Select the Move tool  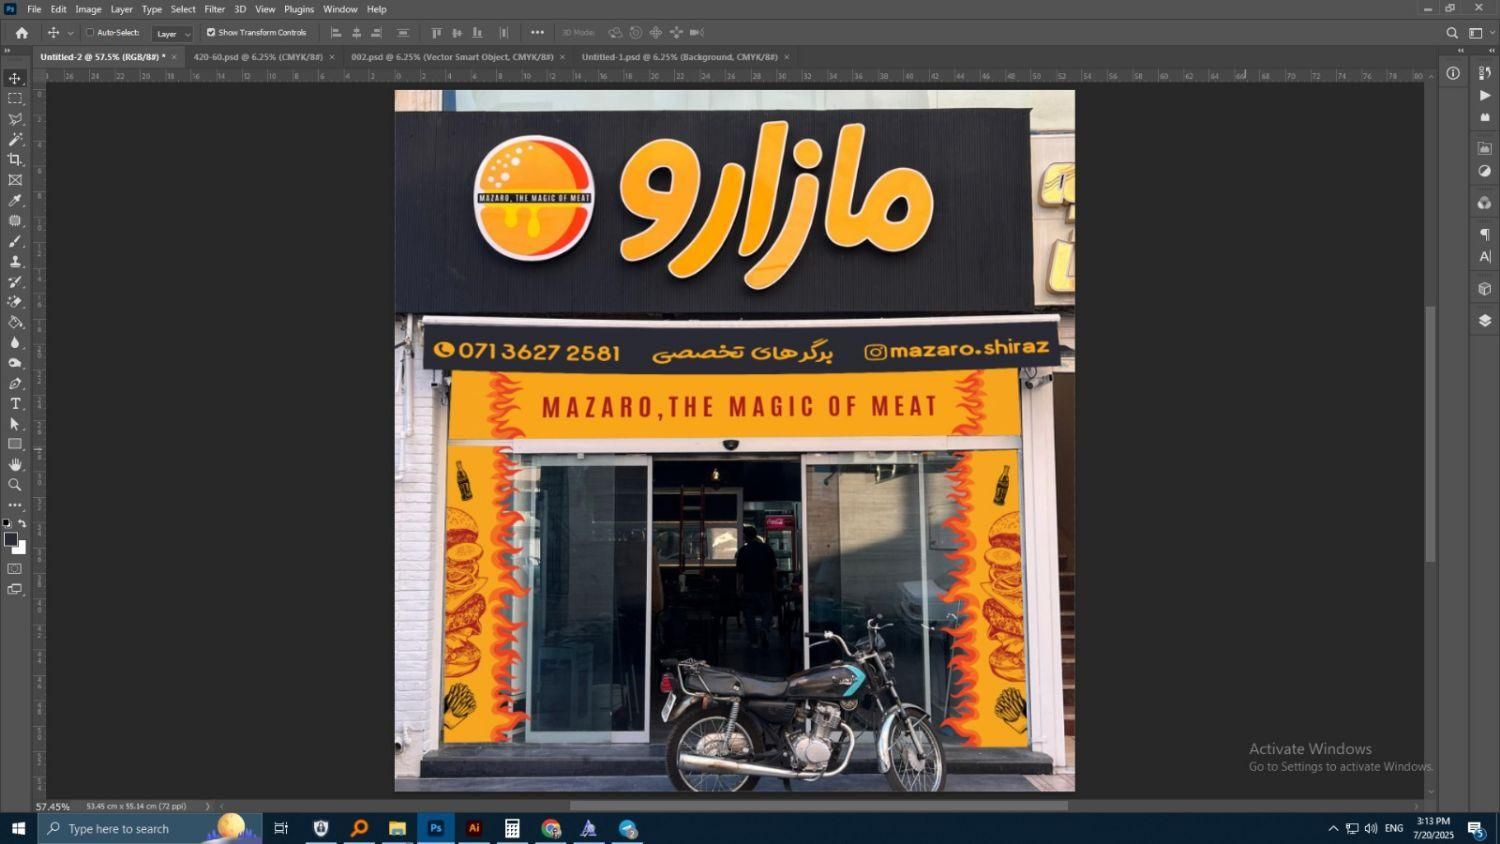point(15,78)
